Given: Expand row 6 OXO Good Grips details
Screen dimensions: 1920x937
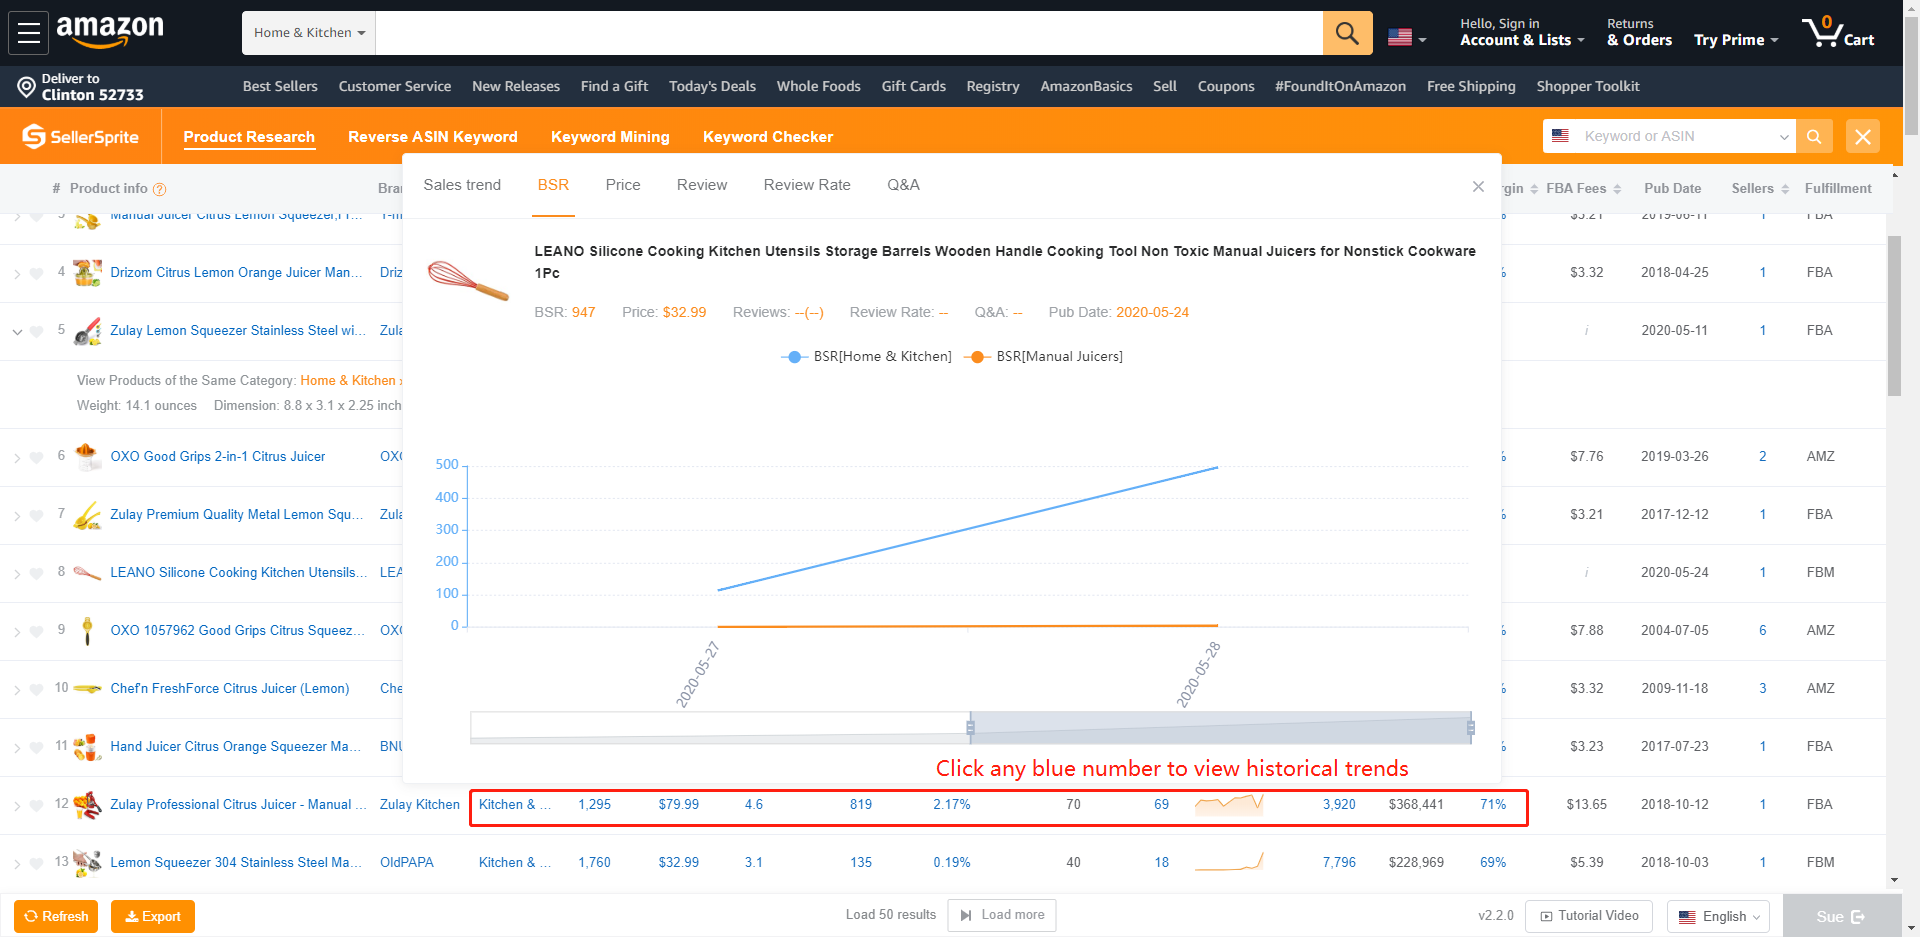Looking at the screenshot, I should click(16, 457).
